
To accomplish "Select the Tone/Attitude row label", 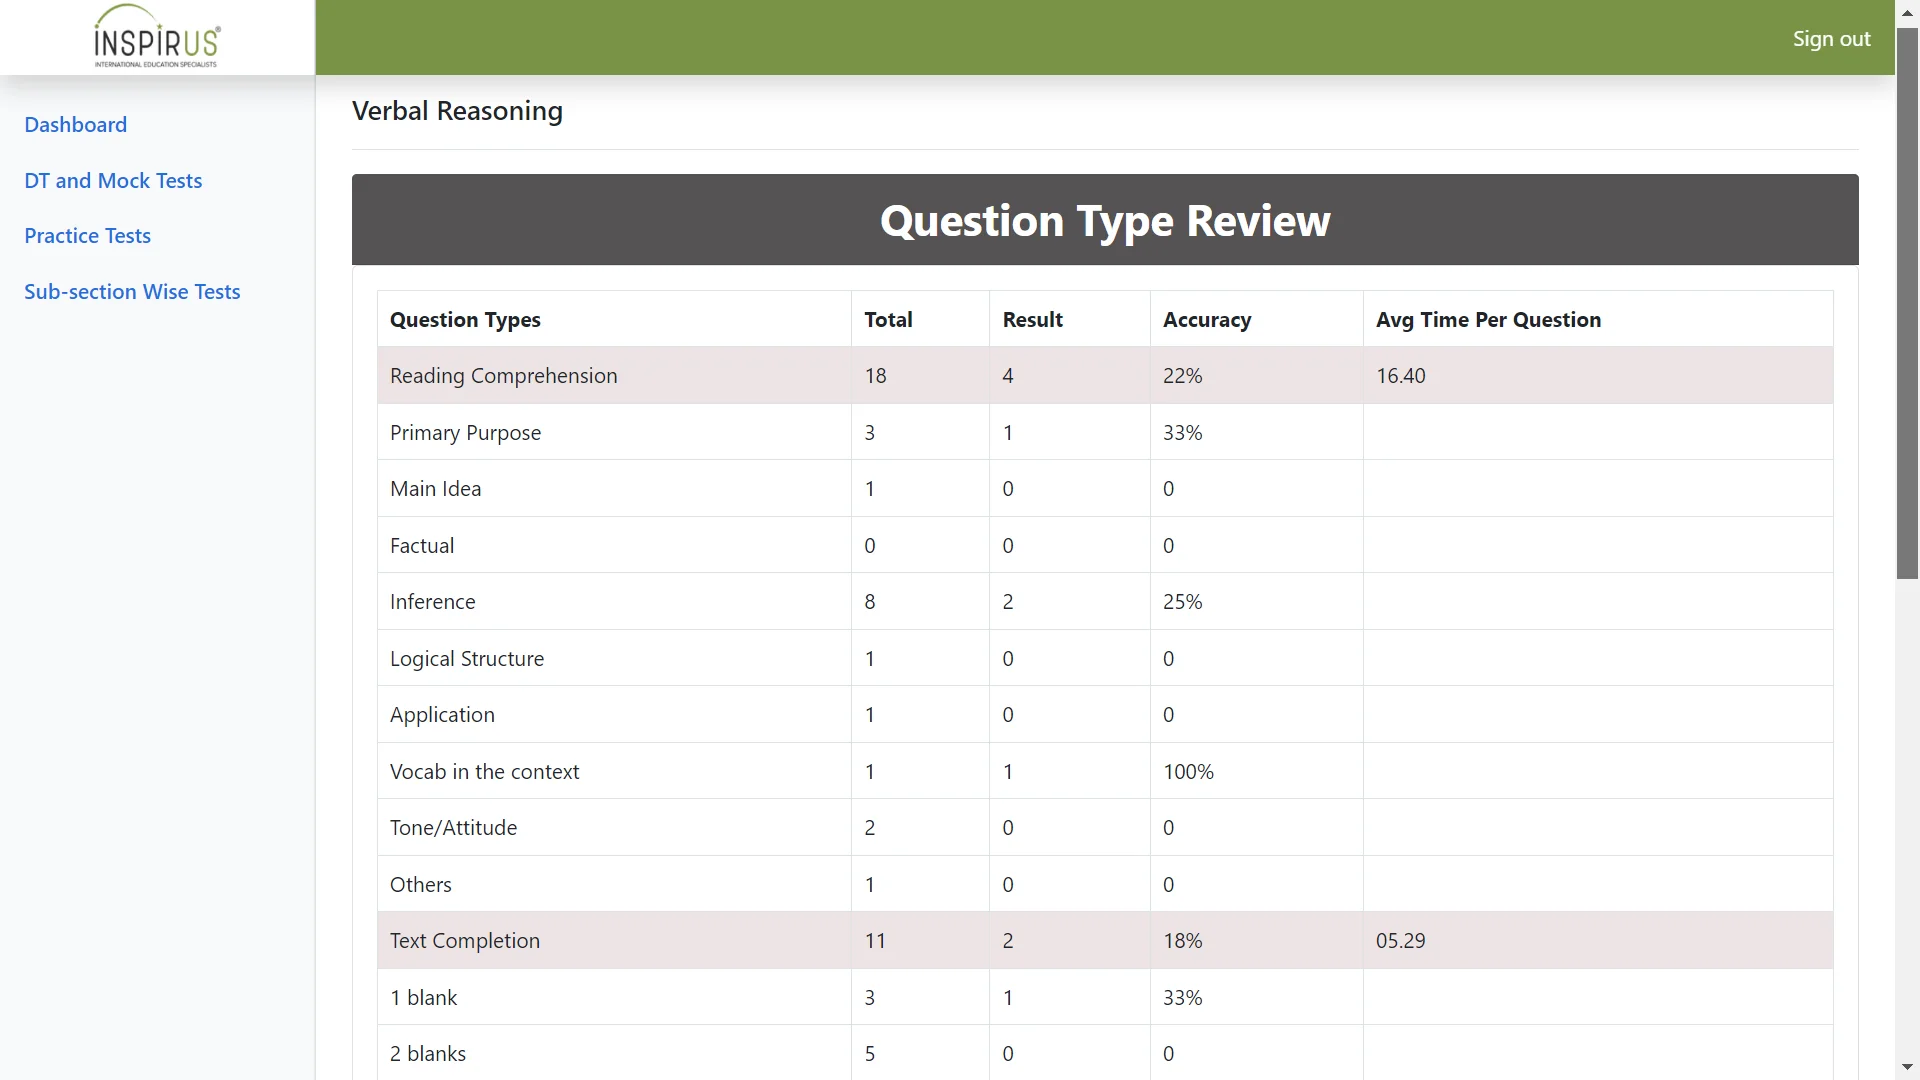I will coord(453,828).
